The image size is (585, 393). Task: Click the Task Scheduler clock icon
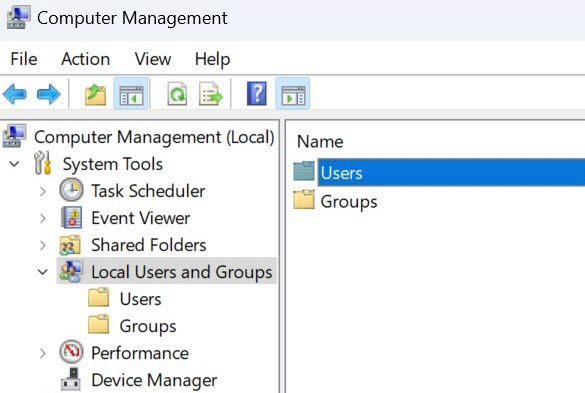click(71, 190)
